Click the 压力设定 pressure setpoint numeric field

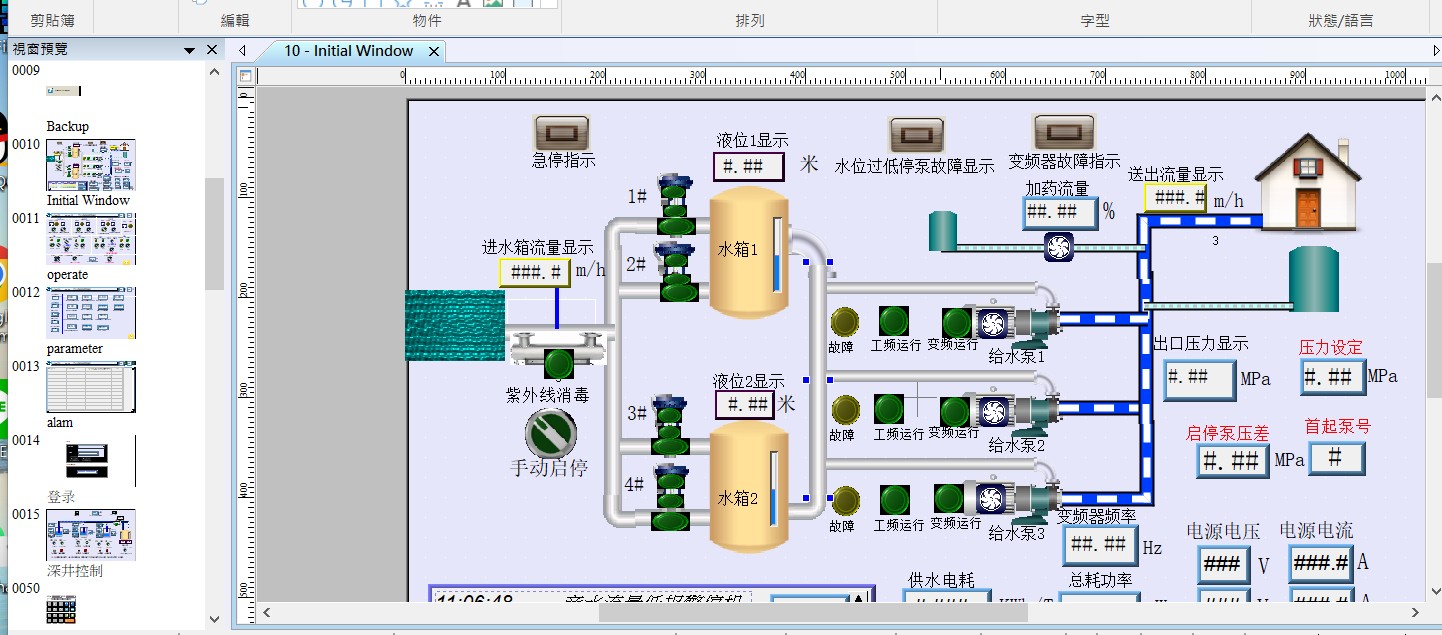(1332, 377)
